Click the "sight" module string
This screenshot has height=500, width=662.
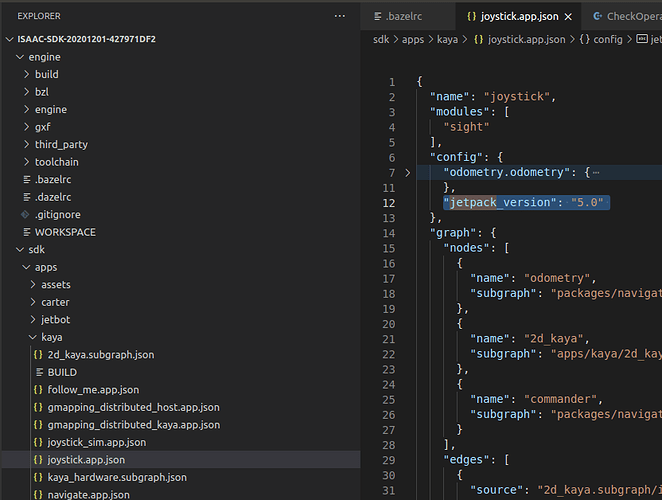point(466,127)
